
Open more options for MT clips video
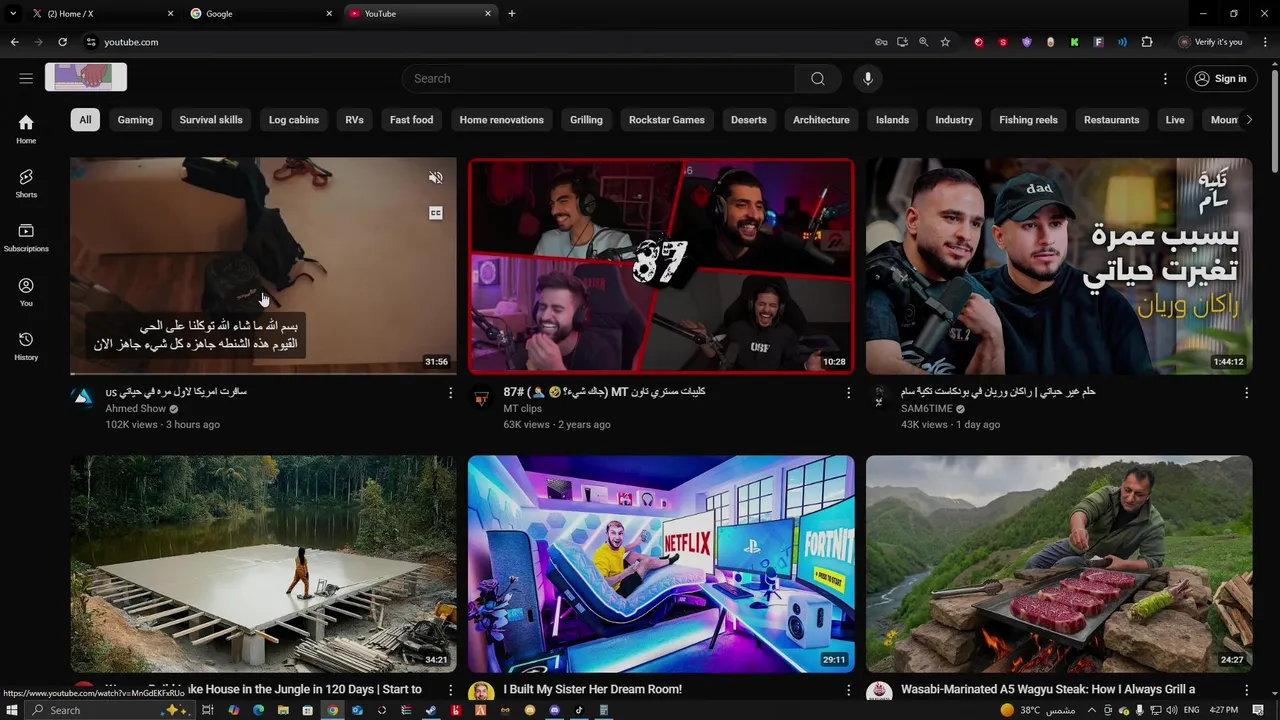(848, 393)
